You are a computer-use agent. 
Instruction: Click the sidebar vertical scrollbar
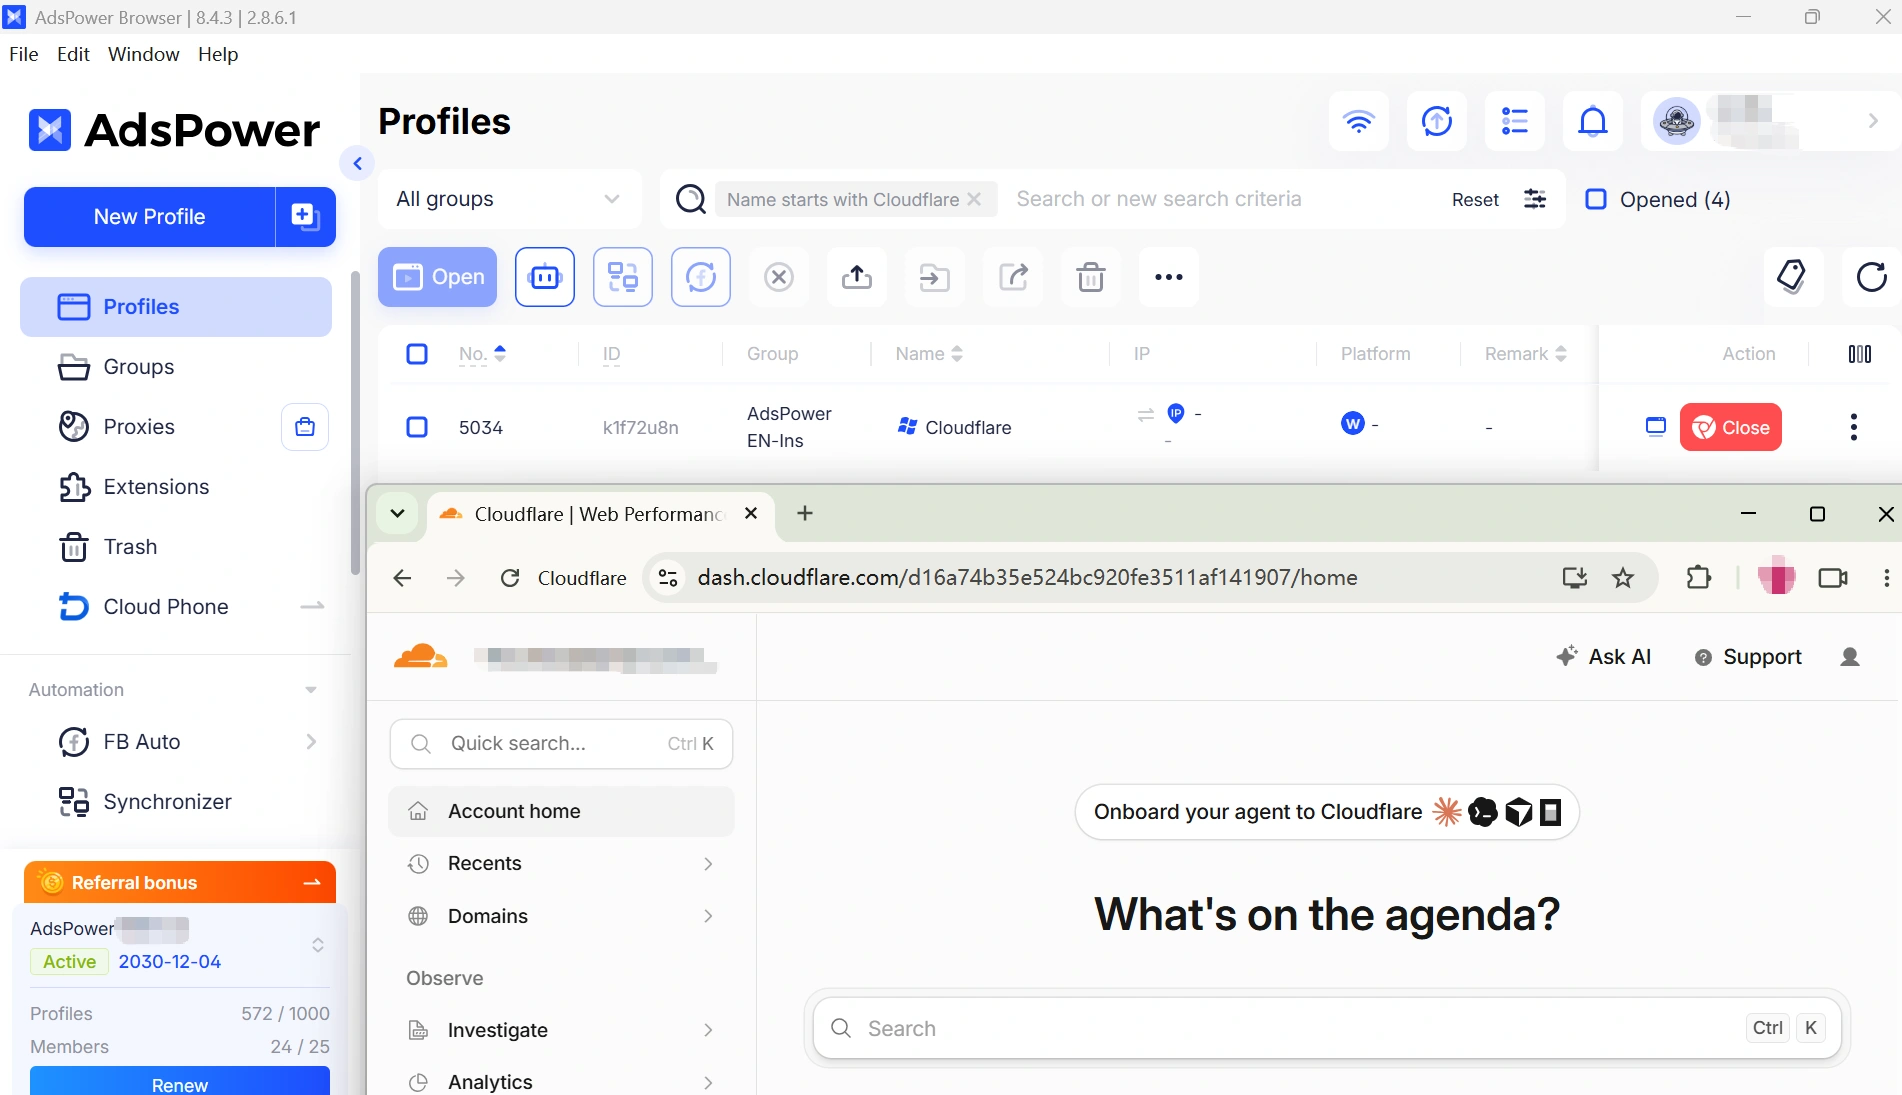[x=355, y=425]
